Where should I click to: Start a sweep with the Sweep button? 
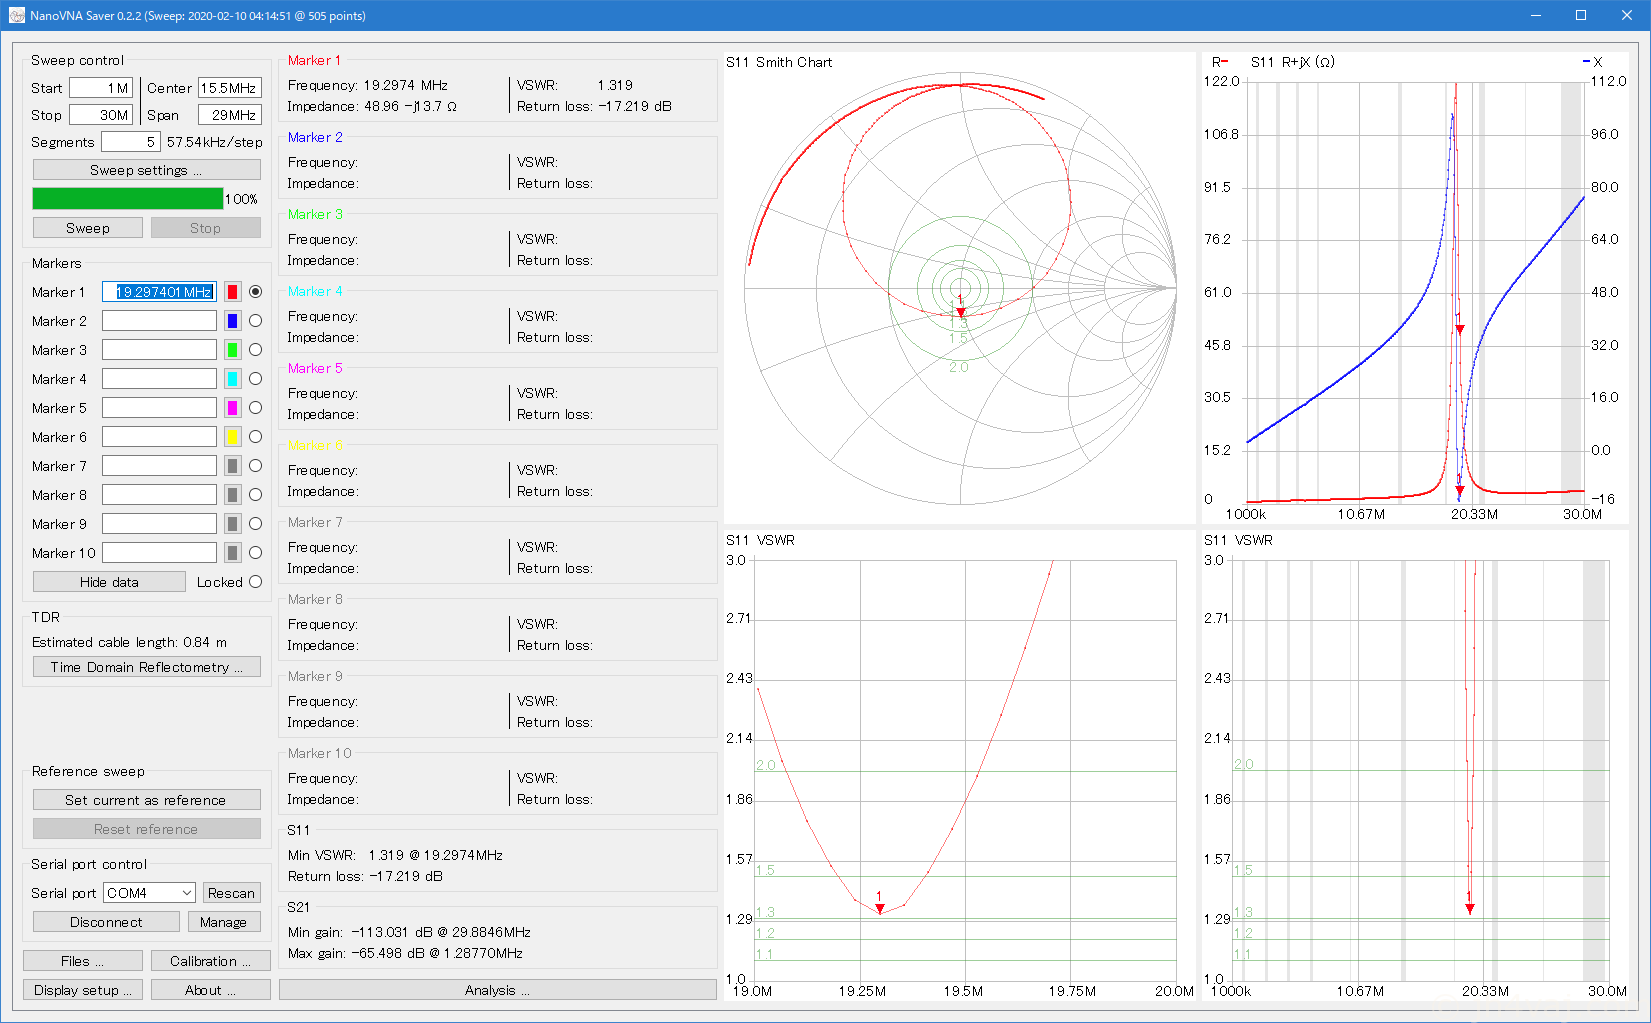tap(88, 228)
